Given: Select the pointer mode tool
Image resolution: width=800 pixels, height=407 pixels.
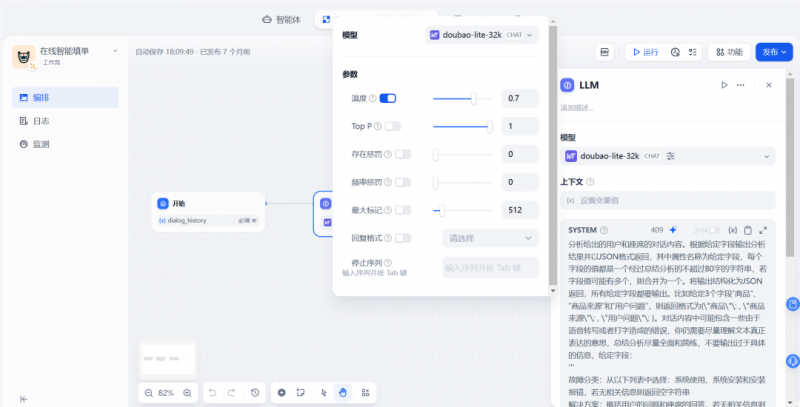Looking at the screenshot, I should point(323,393).
